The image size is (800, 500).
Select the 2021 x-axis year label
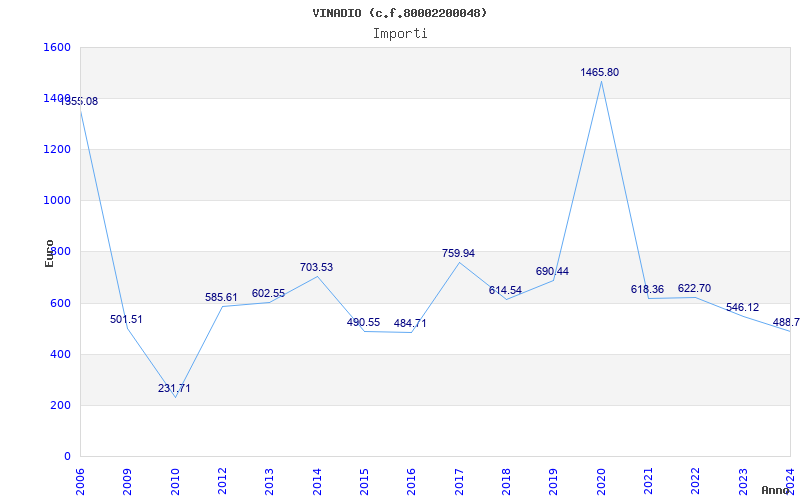click(648, 481)
